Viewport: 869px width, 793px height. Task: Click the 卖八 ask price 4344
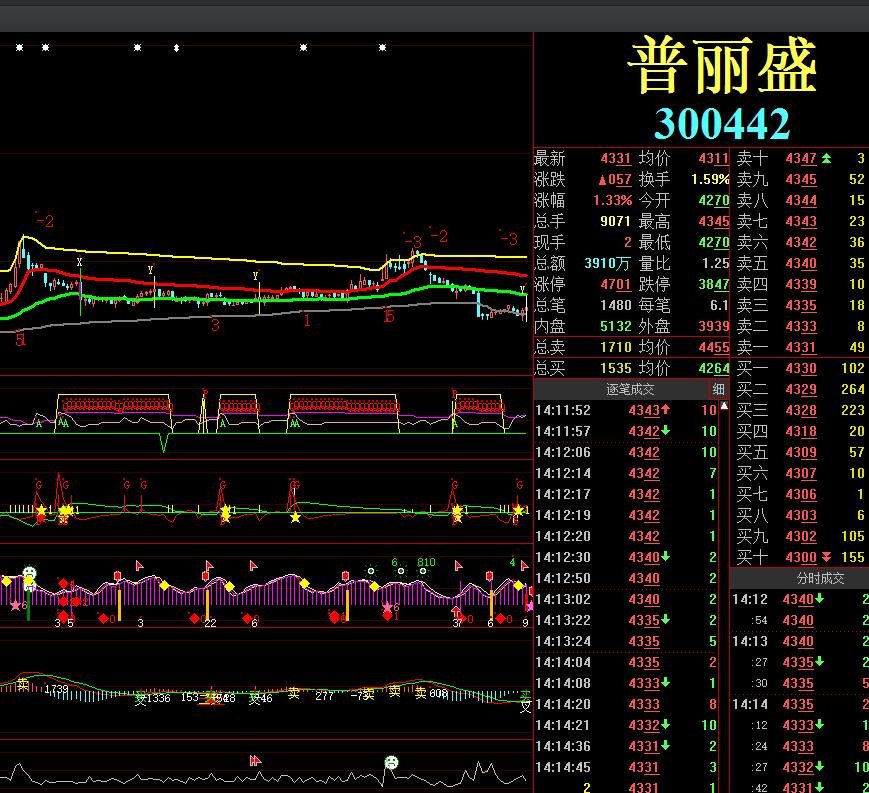[x=801, y=200]
